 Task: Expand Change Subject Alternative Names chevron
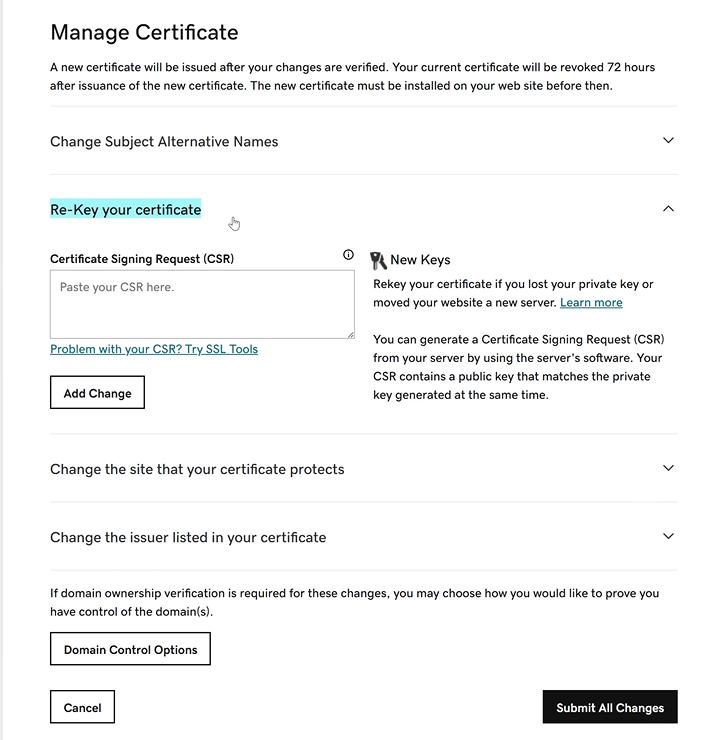[x=668, y=140]
